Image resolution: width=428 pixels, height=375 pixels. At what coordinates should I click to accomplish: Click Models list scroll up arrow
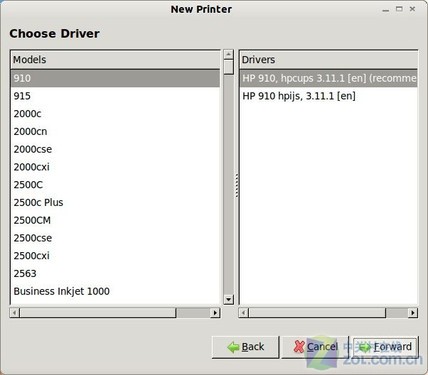pos(228,54)
